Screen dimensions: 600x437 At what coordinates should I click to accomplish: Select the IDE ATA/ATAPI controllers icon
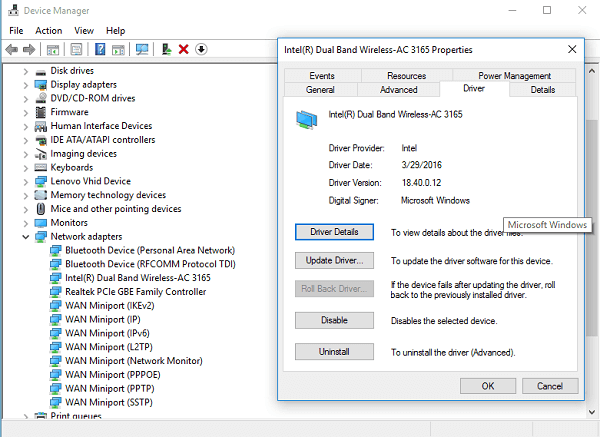41,140
